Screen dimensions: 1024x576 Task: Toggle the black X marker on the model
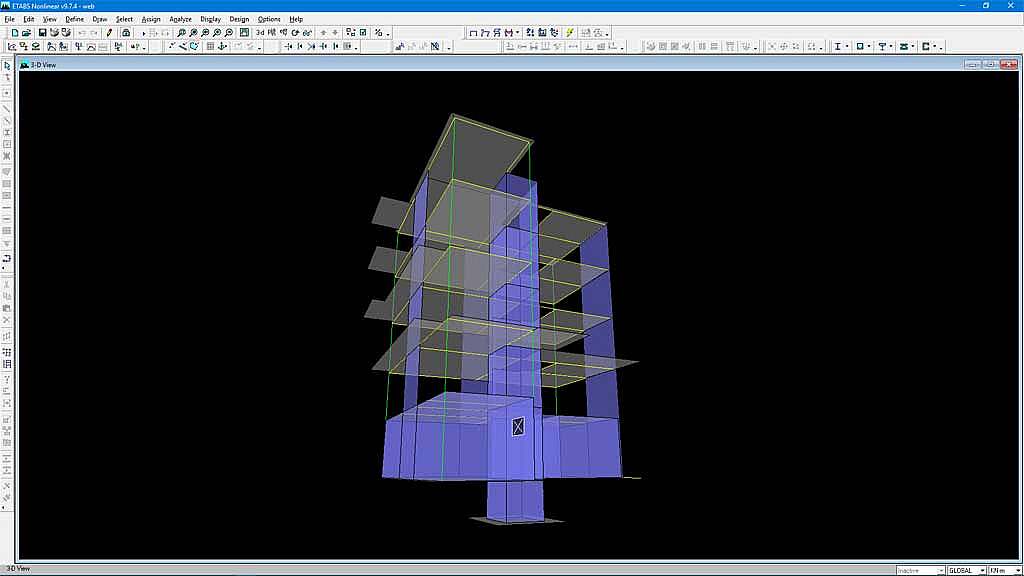point(518,427)
